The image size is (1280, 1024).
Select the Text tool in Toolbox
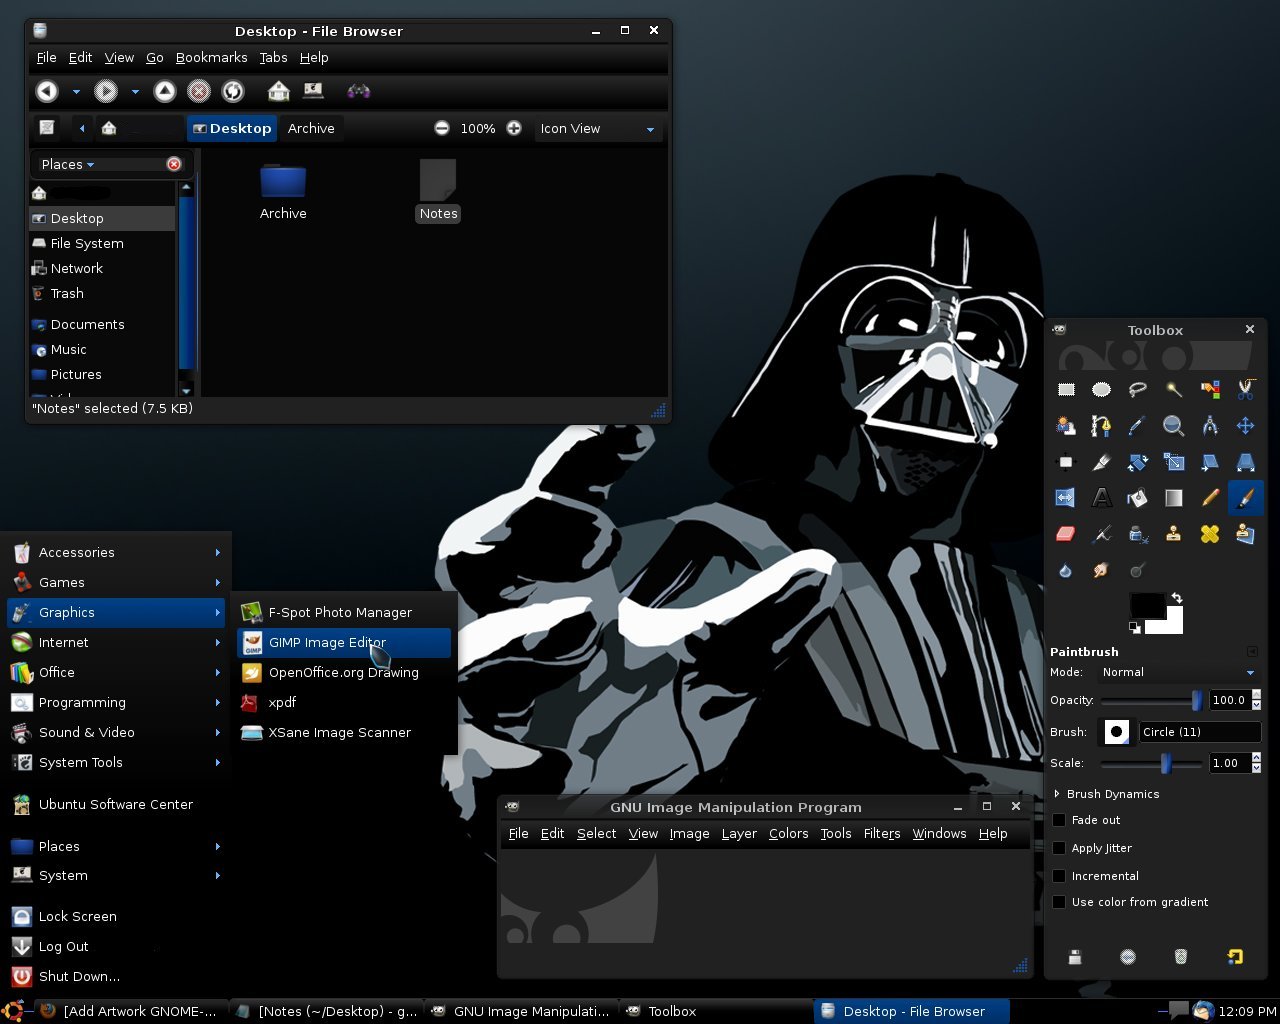click(x=1101, y=498)
